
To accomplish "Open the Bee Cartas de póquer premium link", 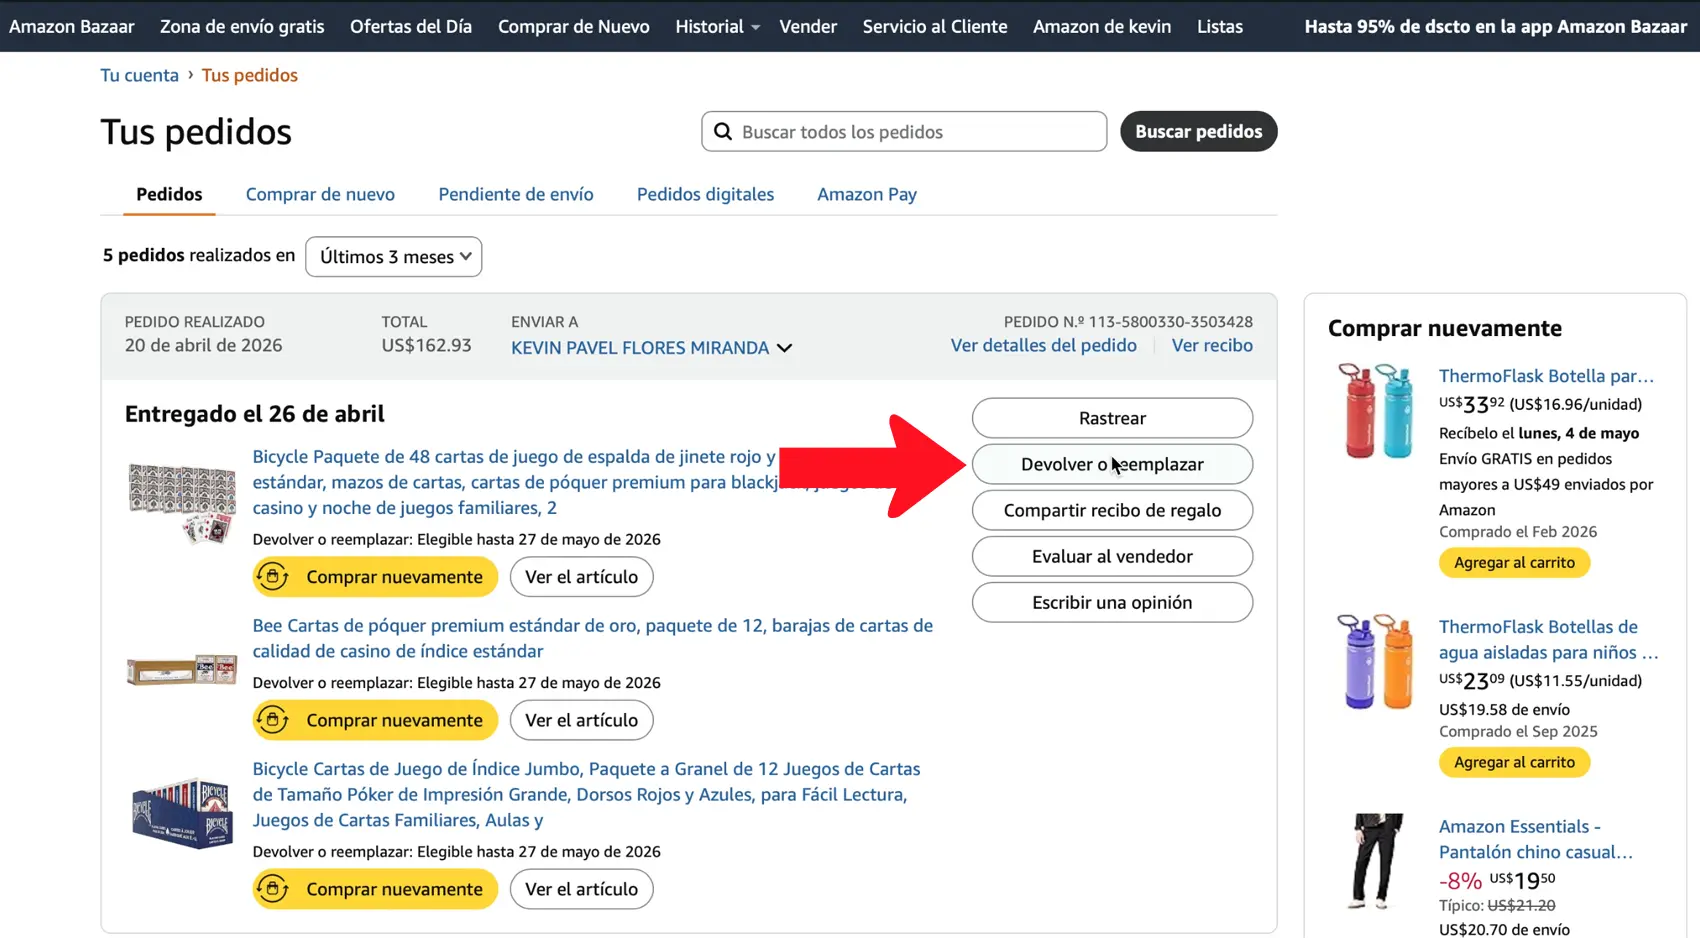I will 593,638.
